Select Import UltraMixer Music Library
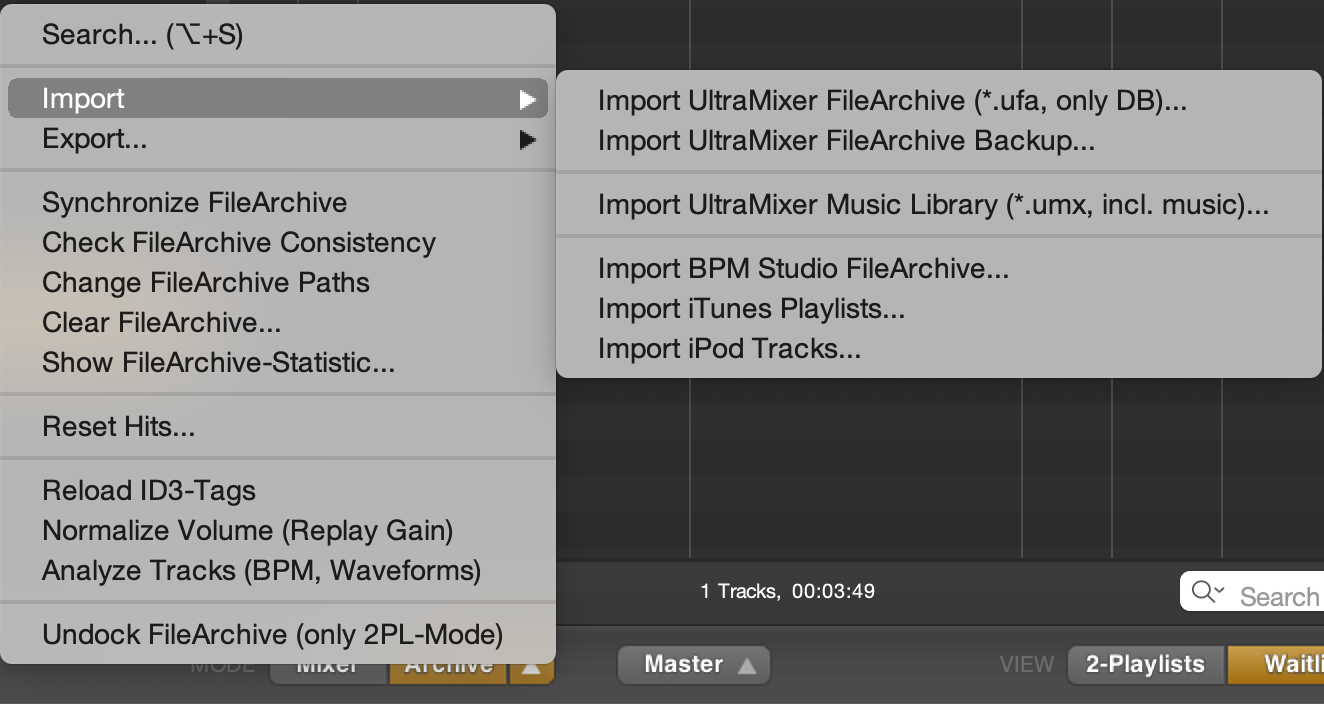Image resolution: width=1324 pixels, height=704 pixels. tap(933, 205)
